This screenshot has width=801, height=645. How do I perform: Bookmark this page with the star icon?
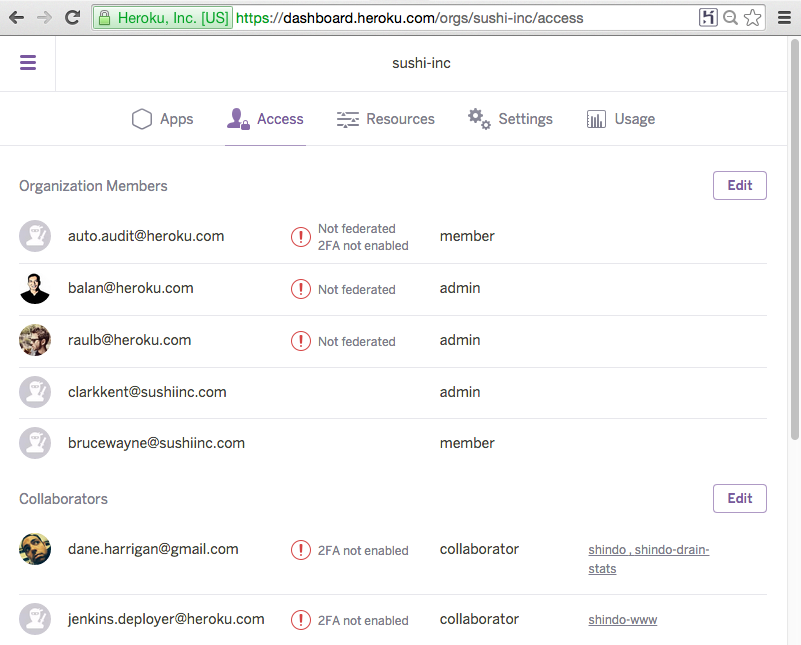[753, 17]
